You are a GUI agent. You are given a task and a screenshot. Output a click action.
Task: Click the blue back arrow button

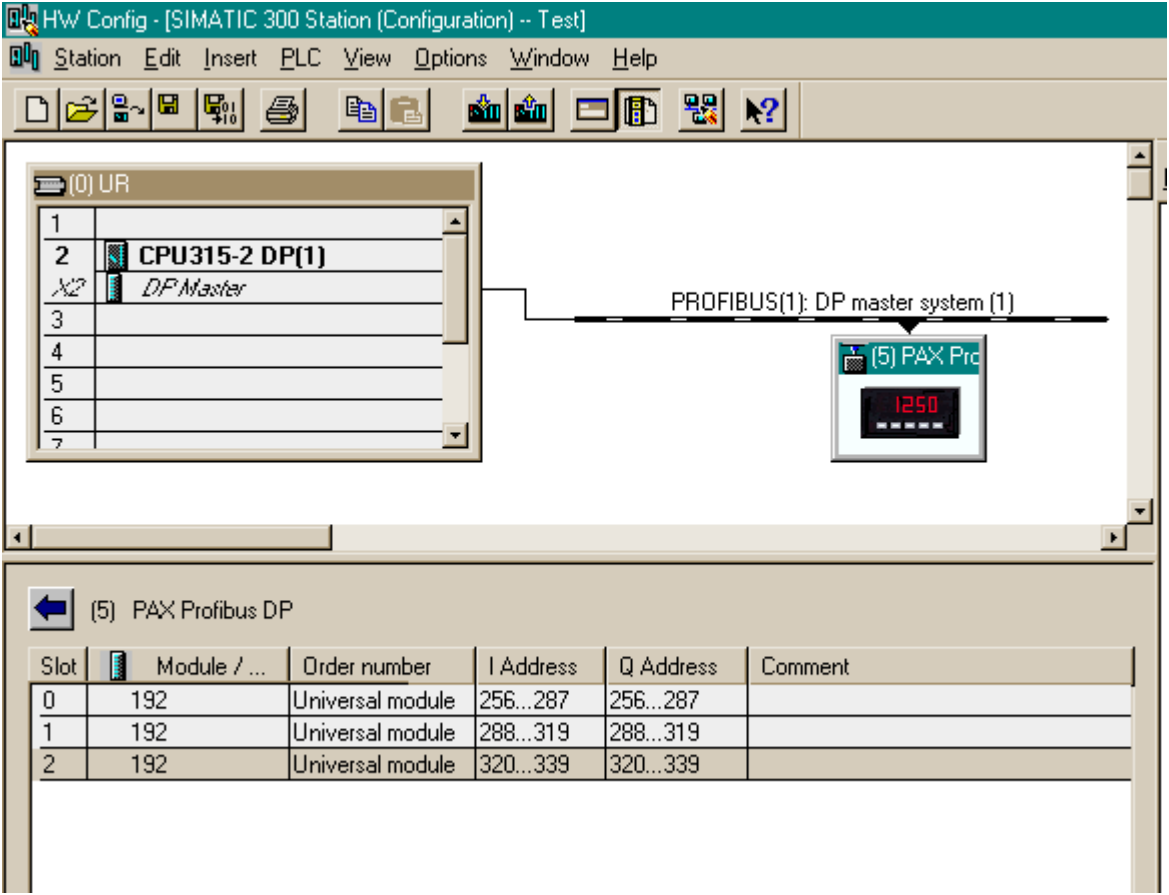pos(51,609)
